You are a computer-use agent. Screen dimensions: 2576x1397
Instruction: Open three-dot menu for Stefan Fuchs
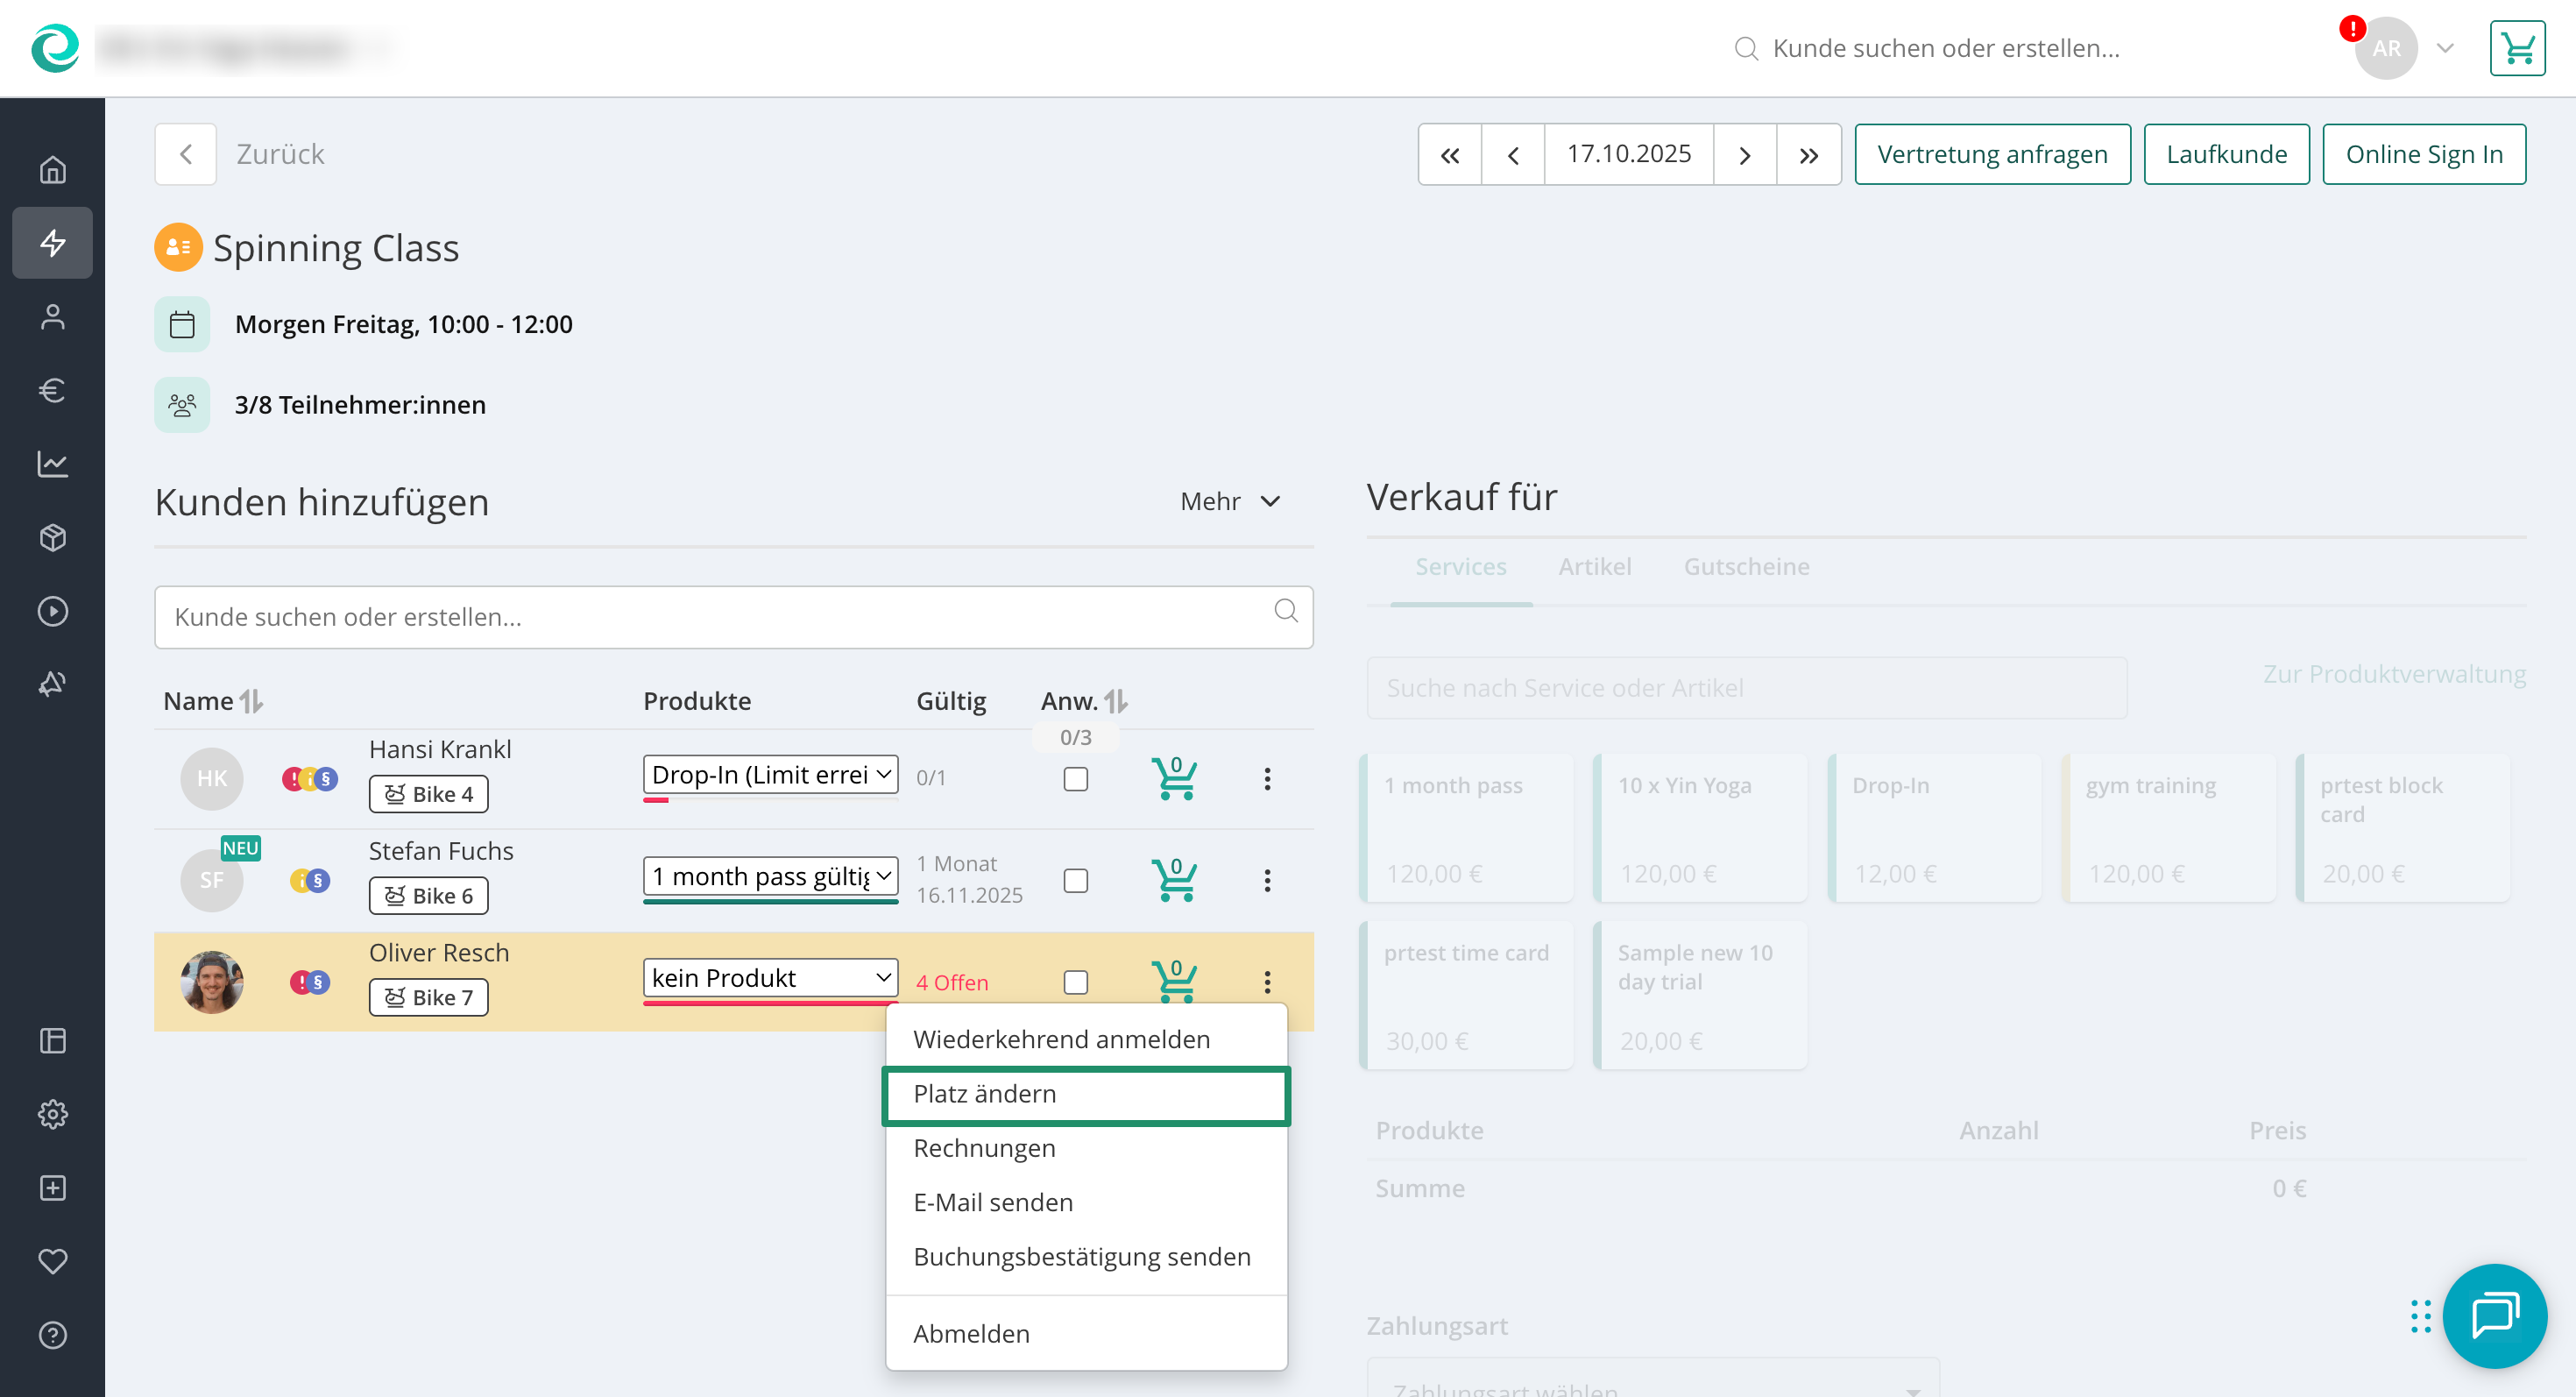tap(1267, 880)
